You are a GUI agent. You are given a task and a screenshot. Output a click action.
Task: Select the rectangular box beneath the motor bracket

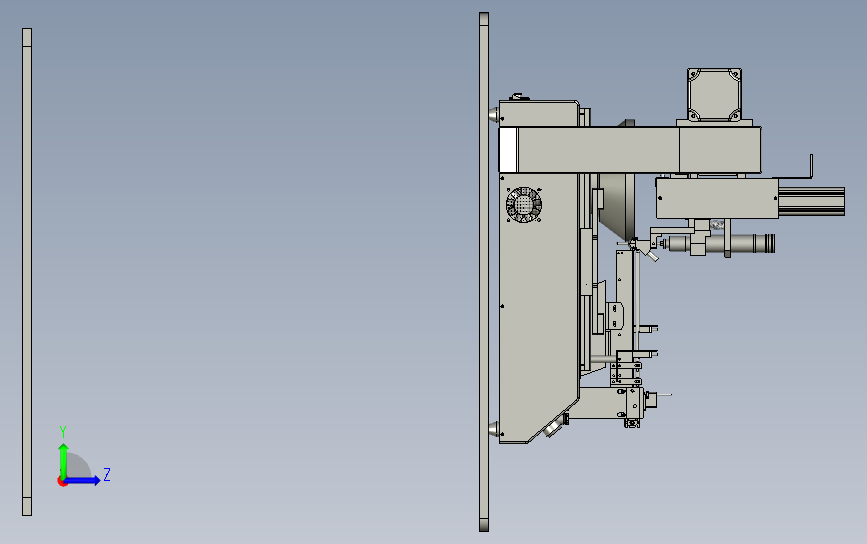(717, 198)
